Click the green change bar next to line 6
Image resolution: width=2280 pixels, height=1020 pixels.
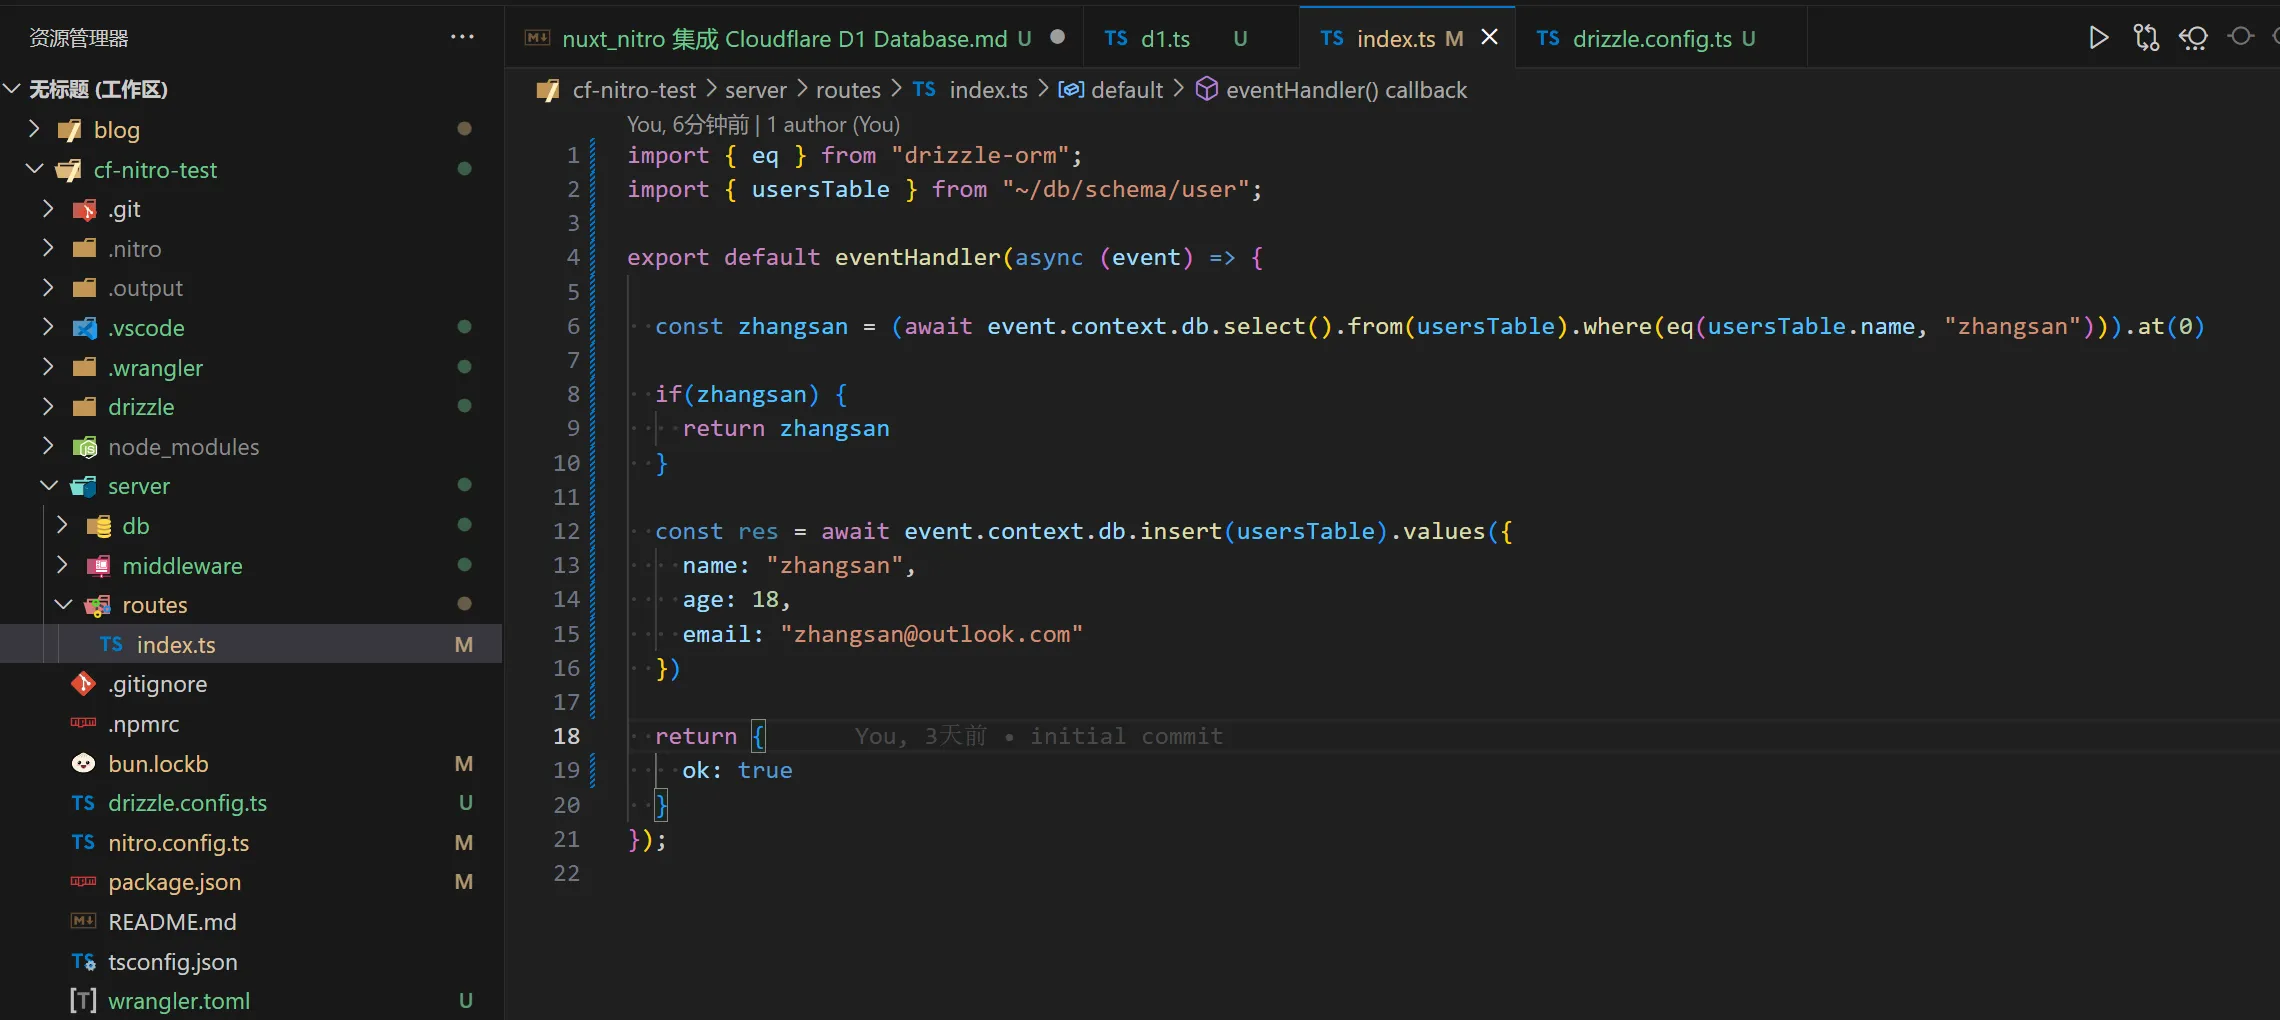pyautogui.click(x=597, y=326)
